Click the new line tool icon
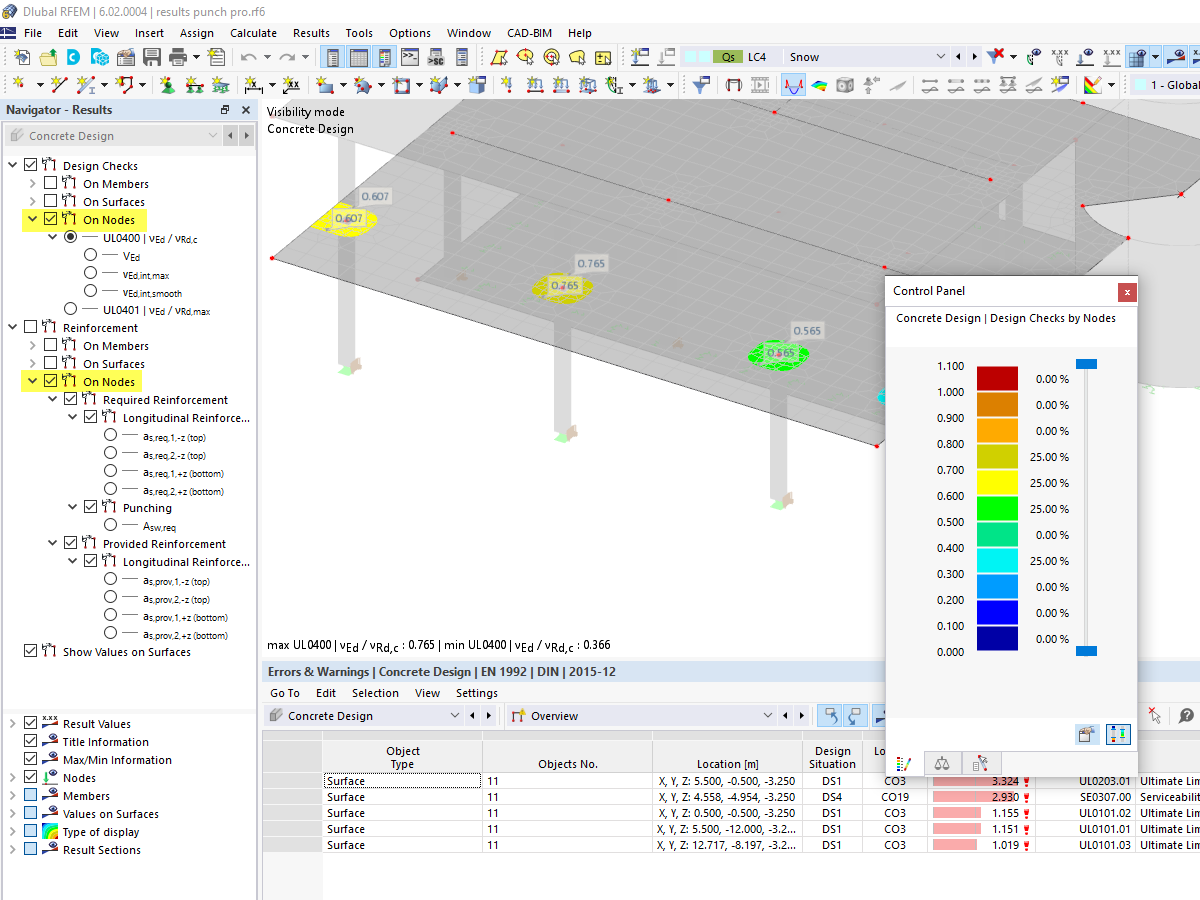Image resolution: width=1200 pixels, height=900 pixels. [60, 85]
